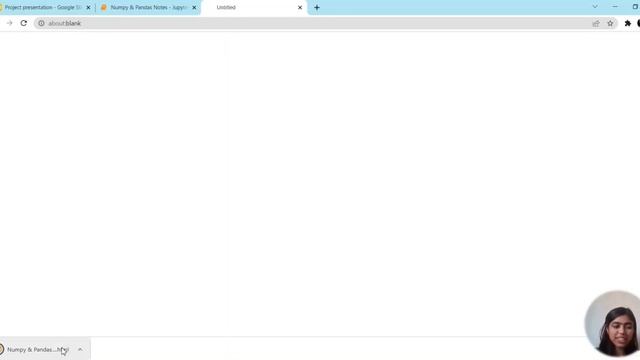Image resolution: width=640 pixels, height=360 pixels.
Task: Restore the browser window size
Action: click(x=635, y=7)
